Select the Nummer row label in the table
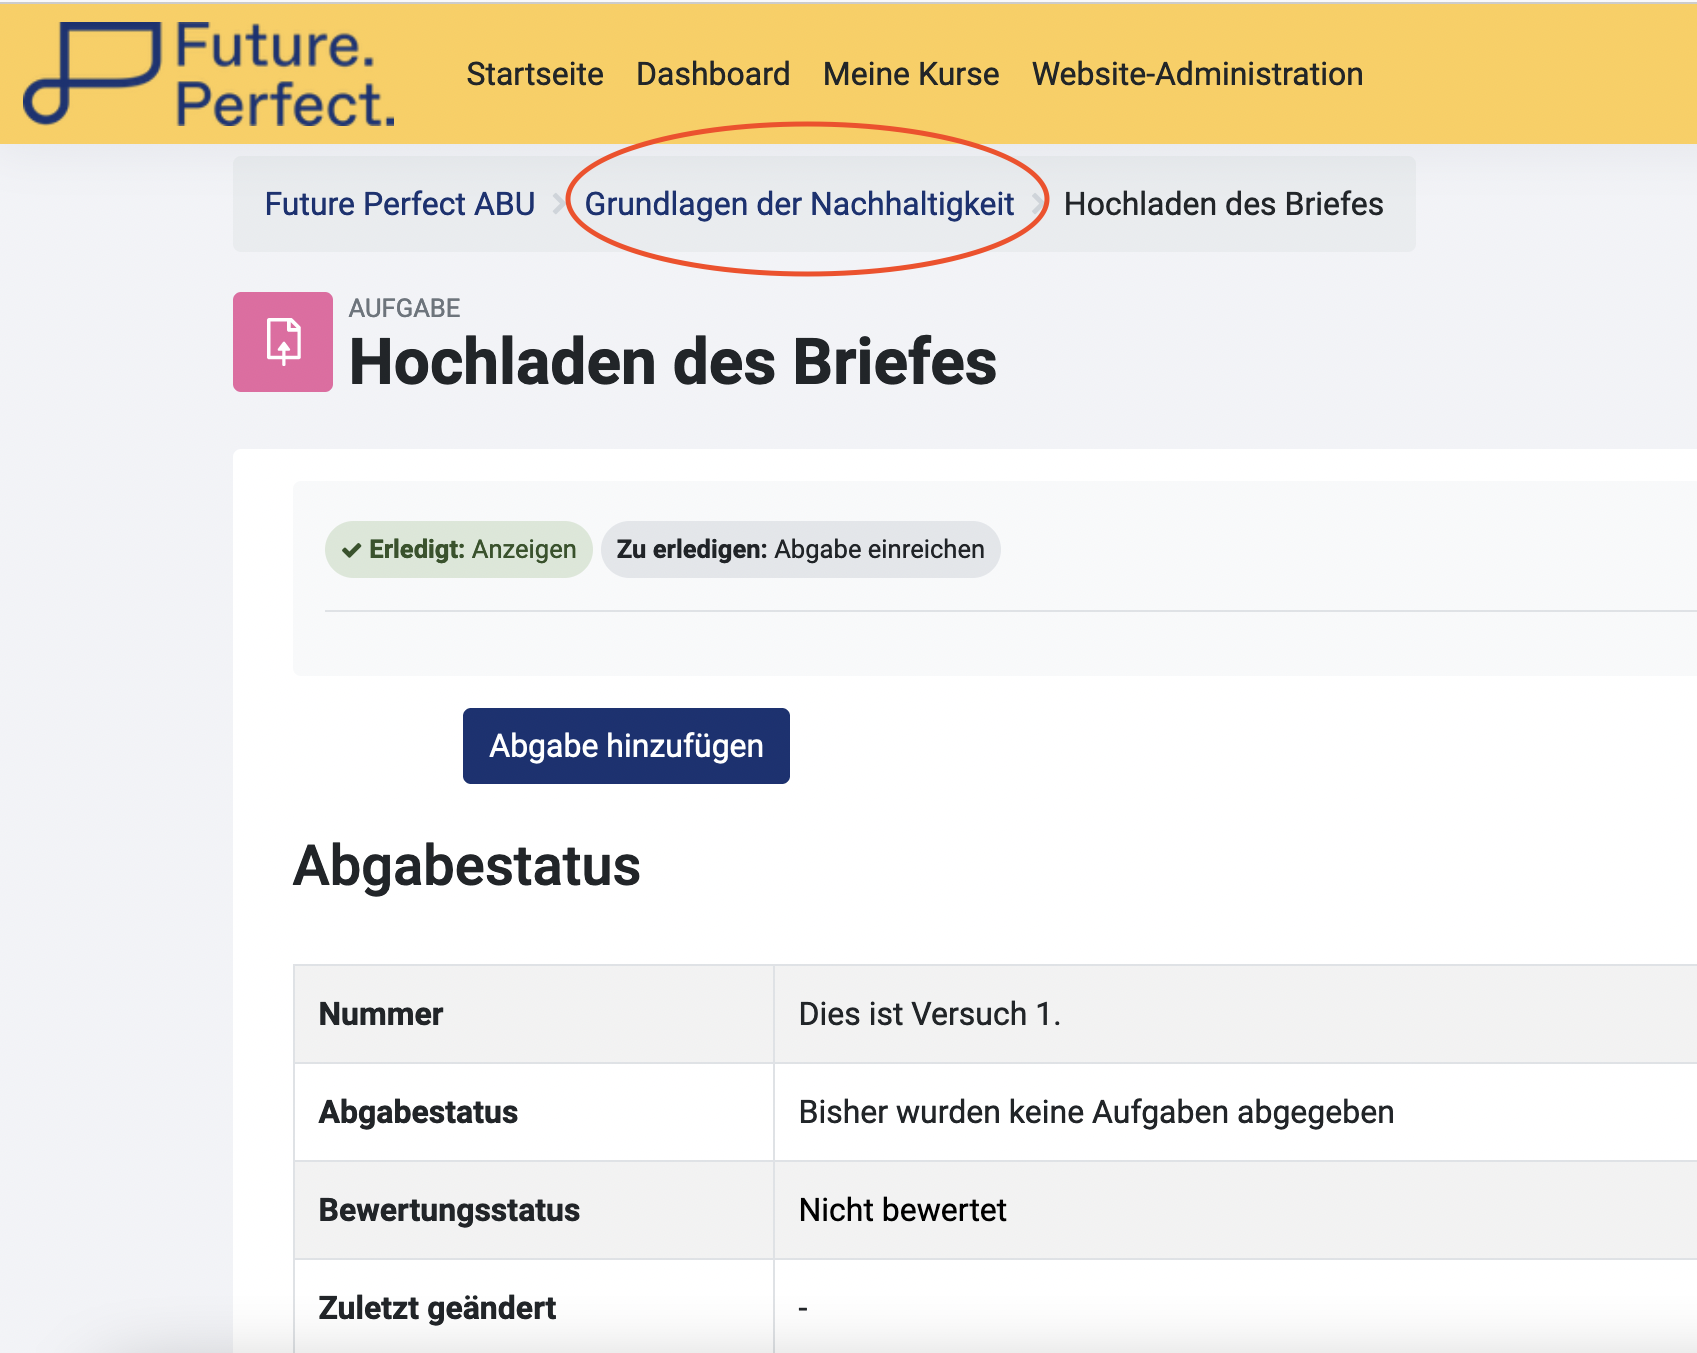This screenshot has width=1697, height=1353. pos(381,1014)
